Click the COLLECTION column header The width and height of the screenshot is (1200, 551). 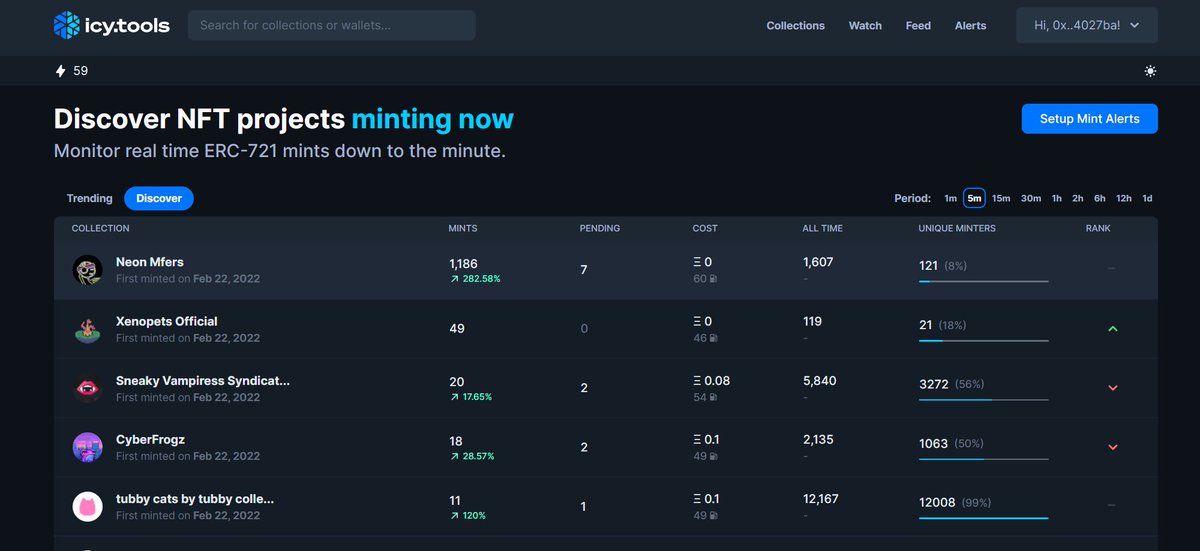(x=101, y=228)
